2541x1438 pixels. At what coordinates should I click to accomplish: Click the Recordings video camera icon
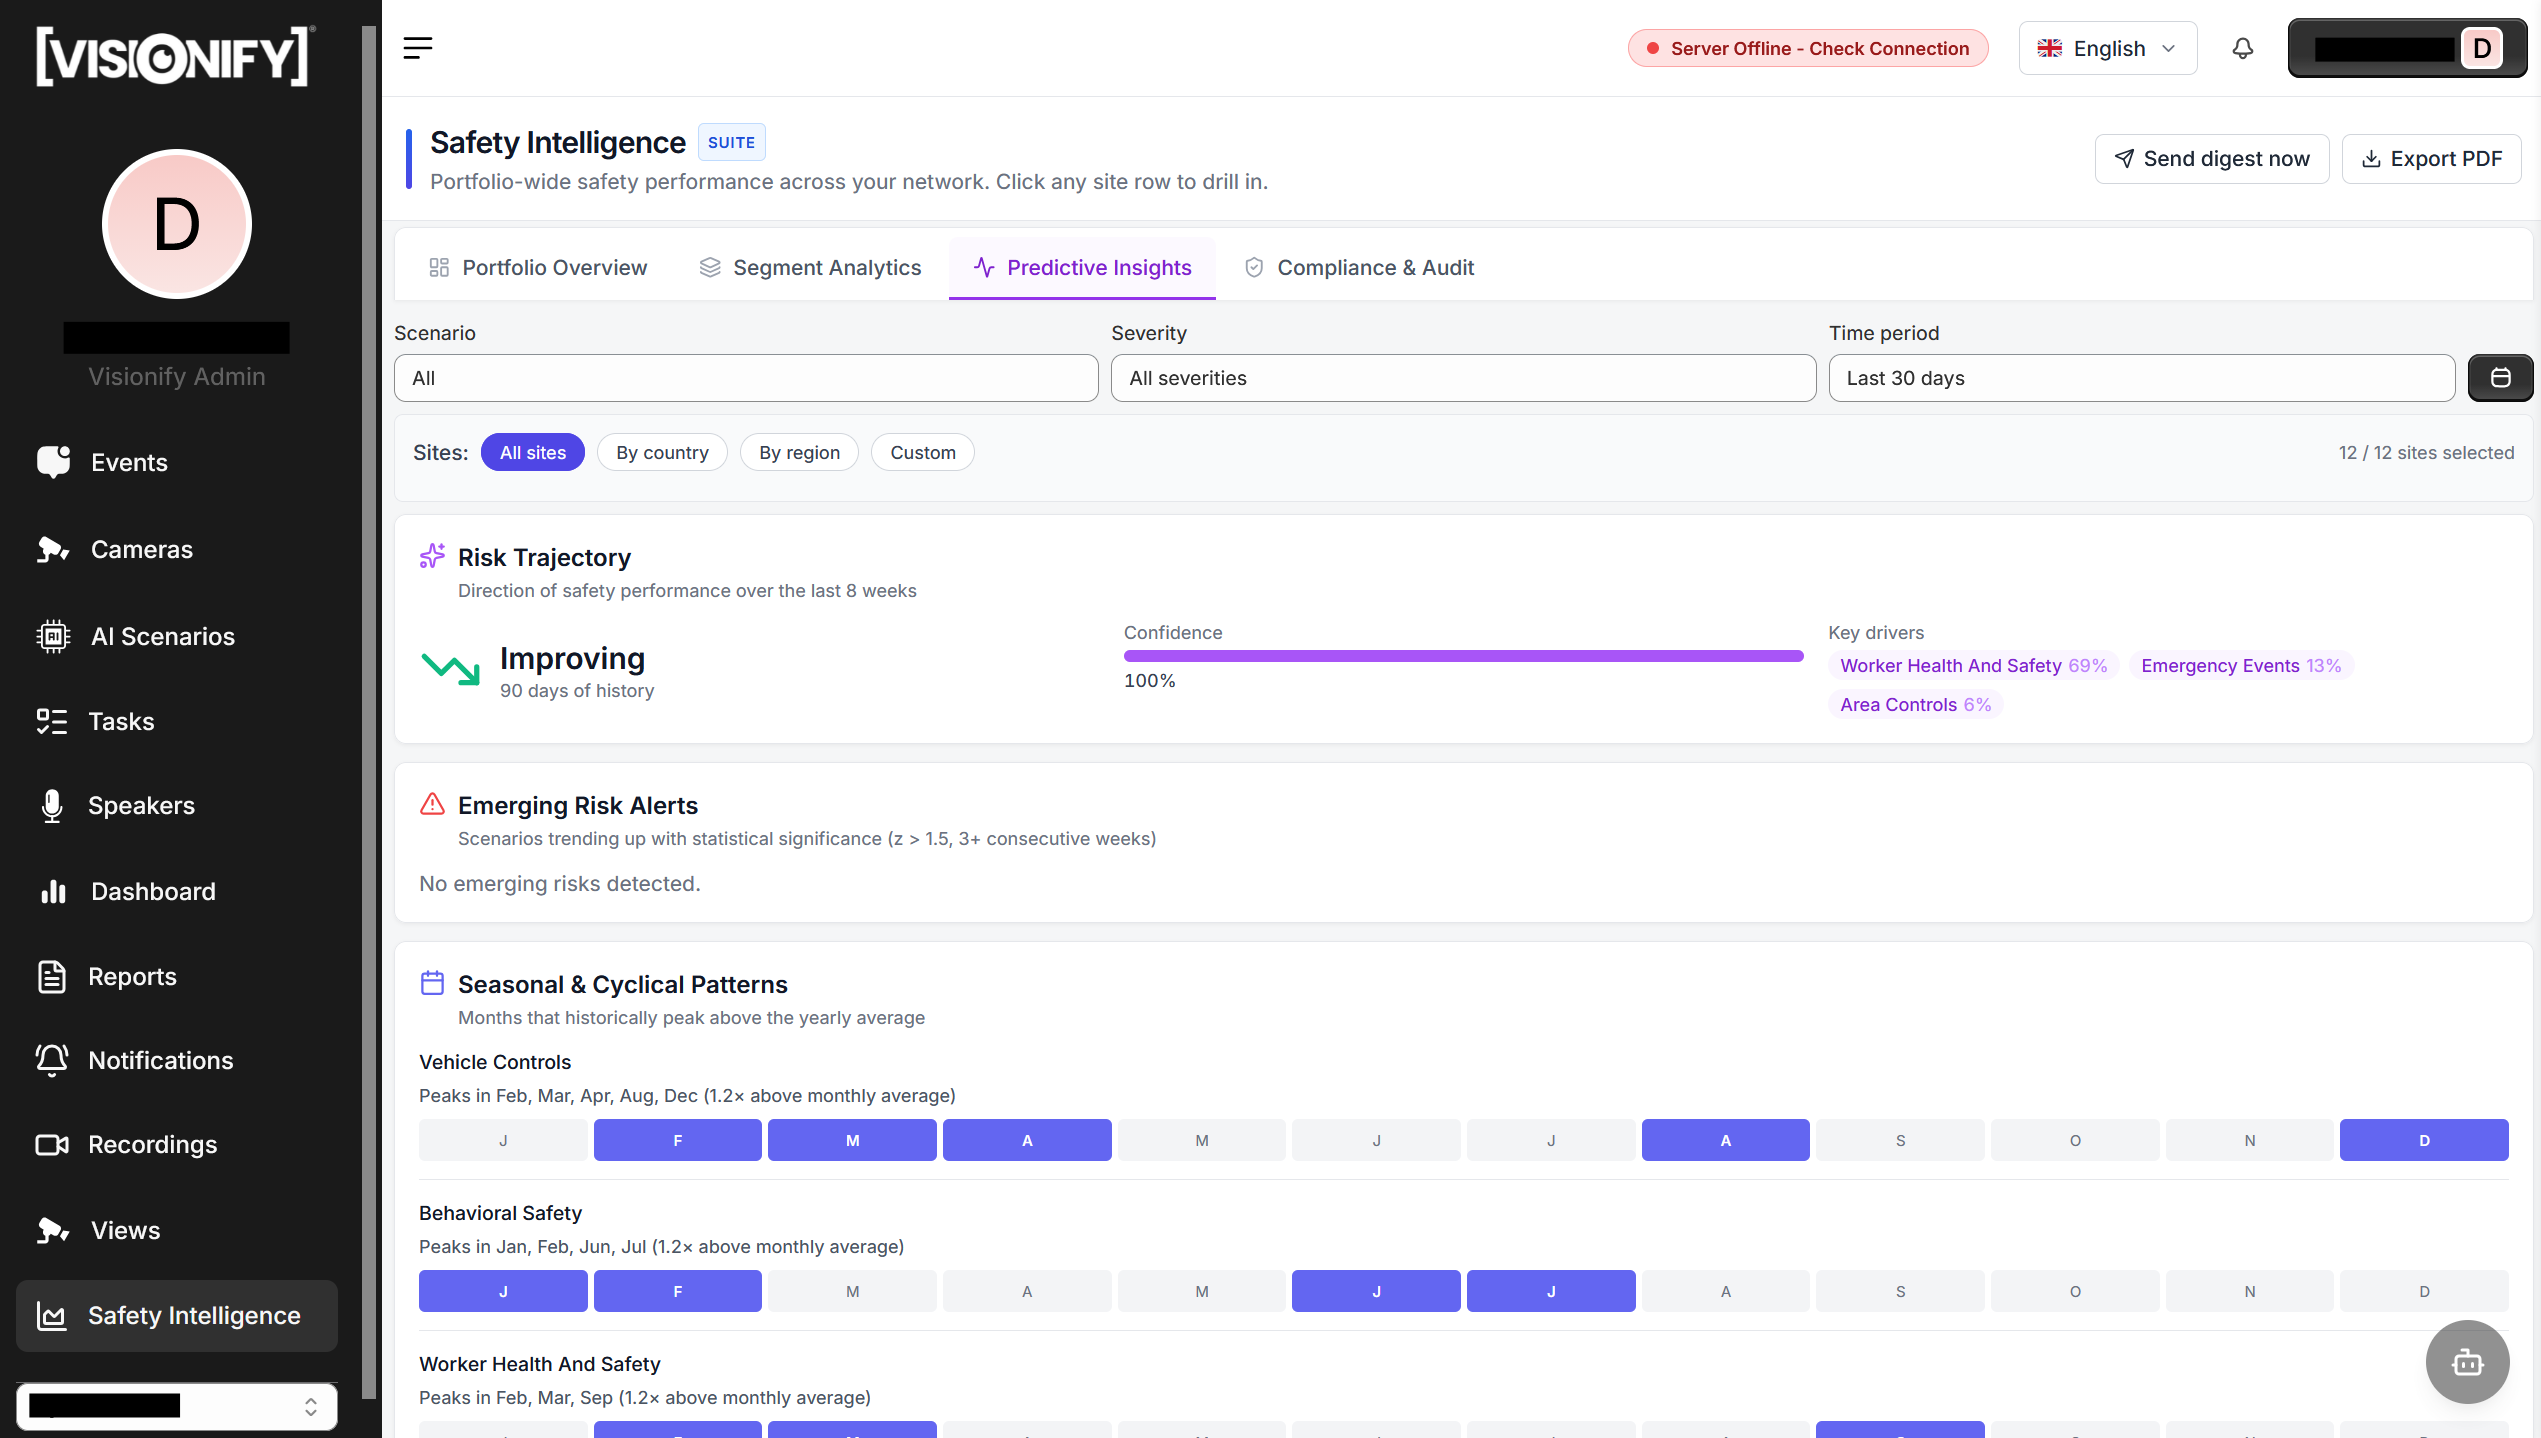click(52, 1144)
